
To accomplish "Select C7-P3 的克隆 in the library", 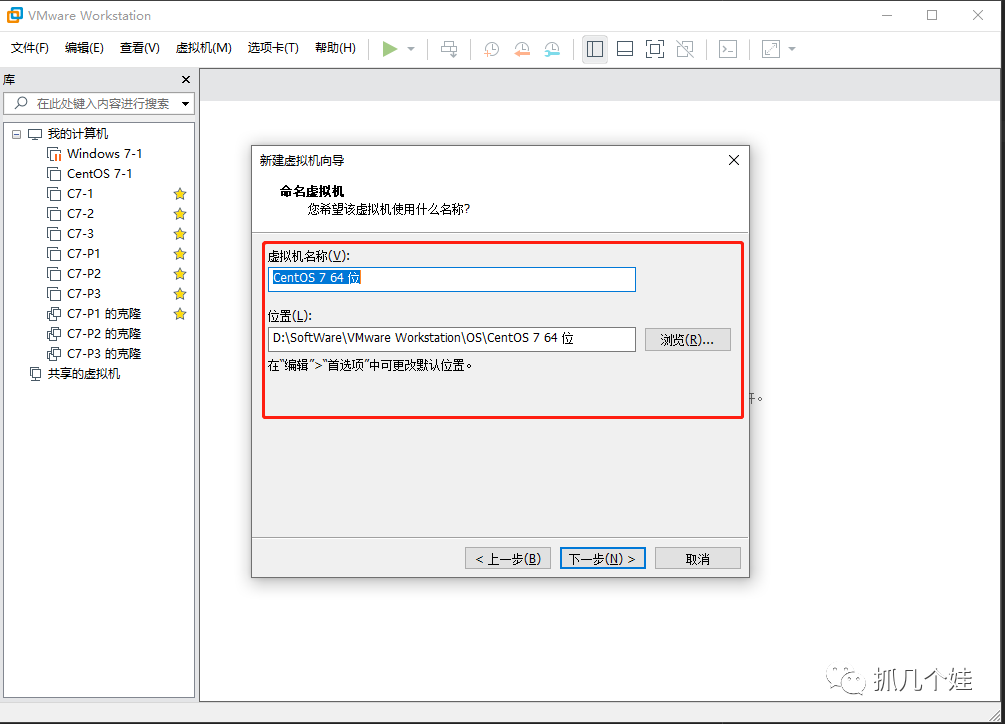I will [104, 354].
